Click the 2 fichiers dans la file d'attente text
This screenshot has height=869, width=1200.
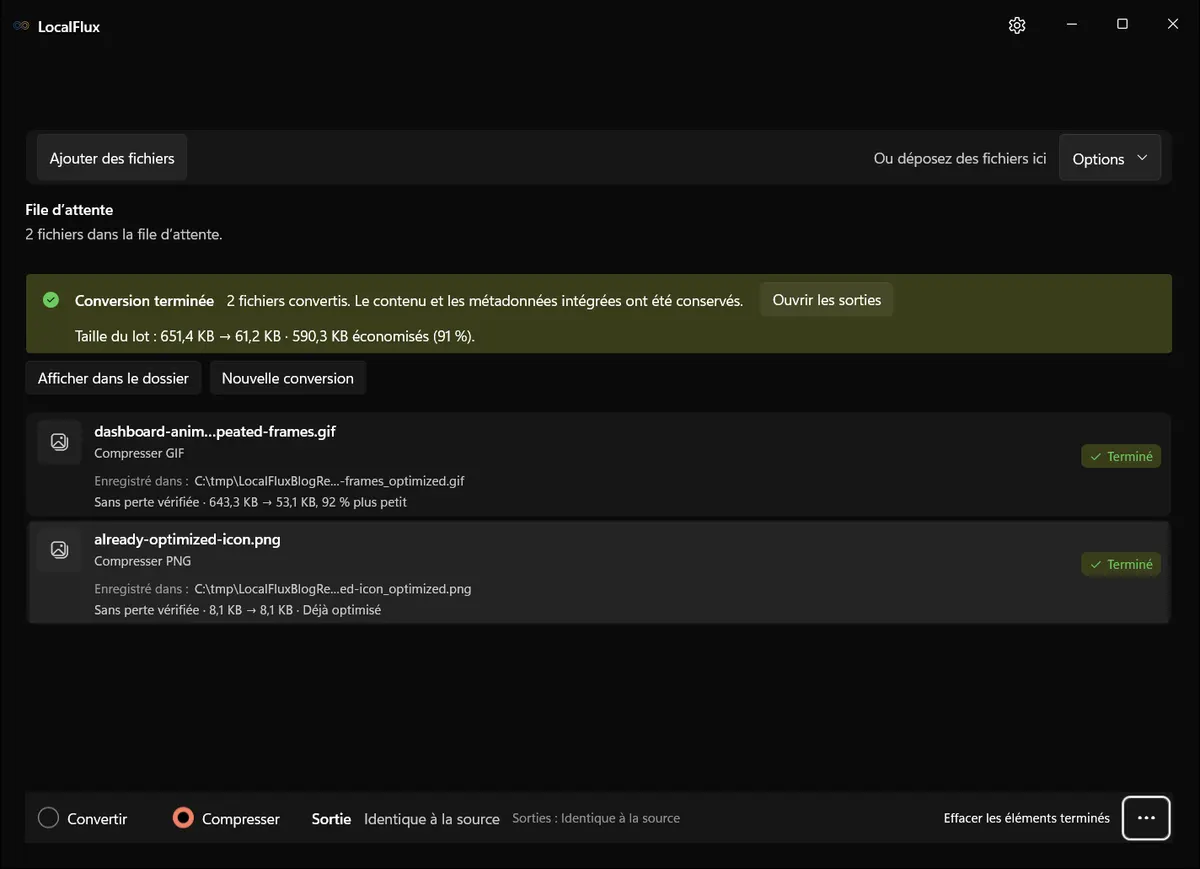124,234
